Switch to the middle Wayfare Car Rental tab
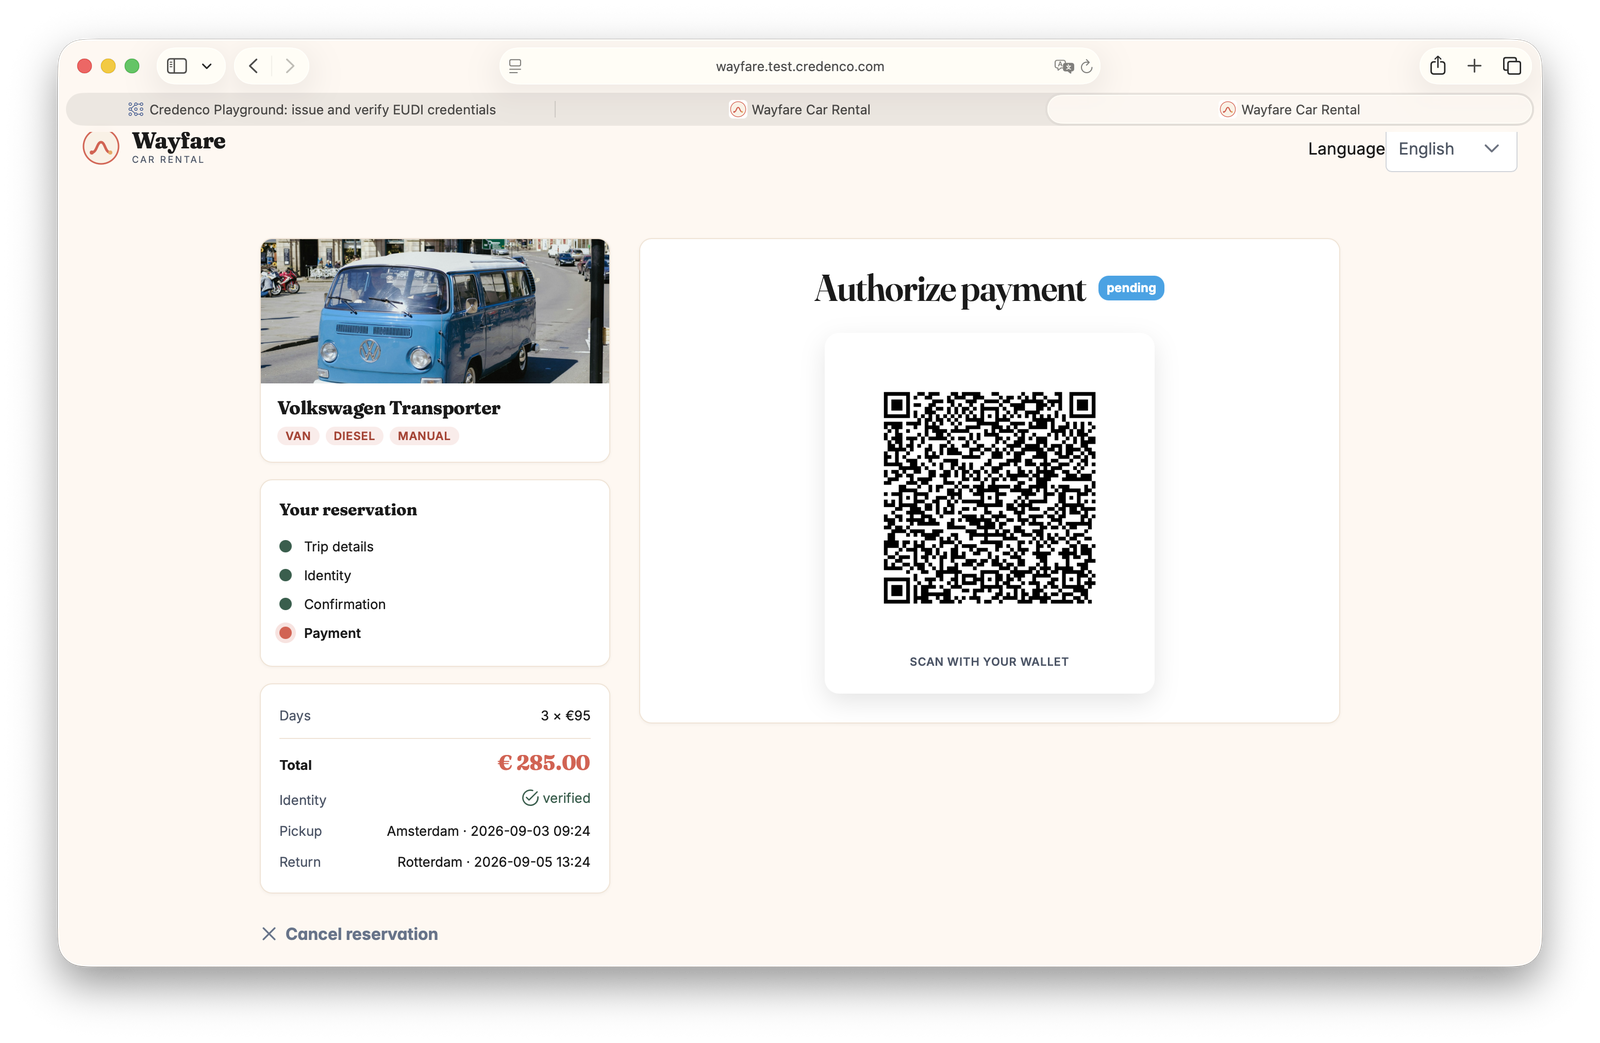 tap(800, 110)
